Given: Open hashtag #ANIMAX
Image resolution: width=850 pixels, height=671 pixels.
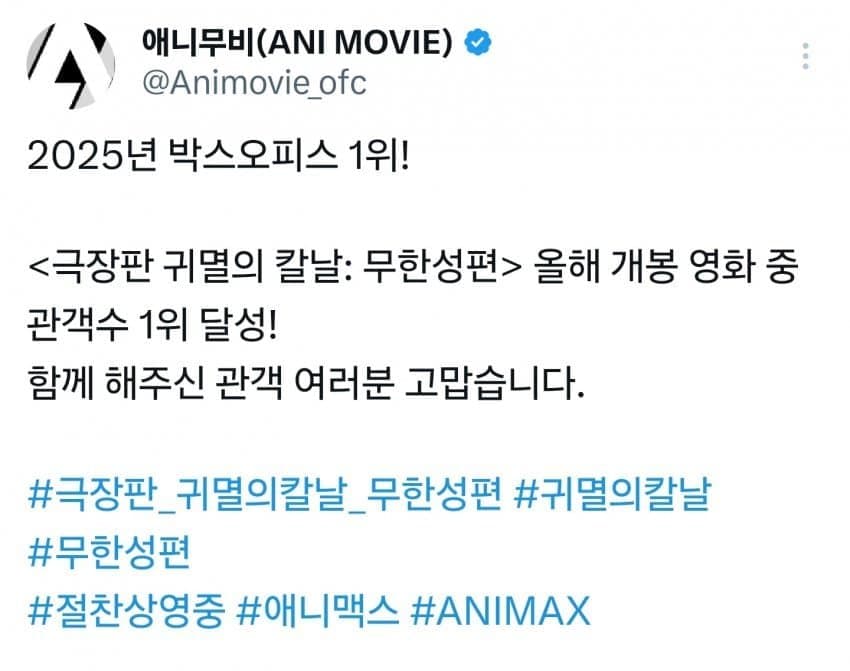Looking at the screenshot, I should click(x=500, y=611).
